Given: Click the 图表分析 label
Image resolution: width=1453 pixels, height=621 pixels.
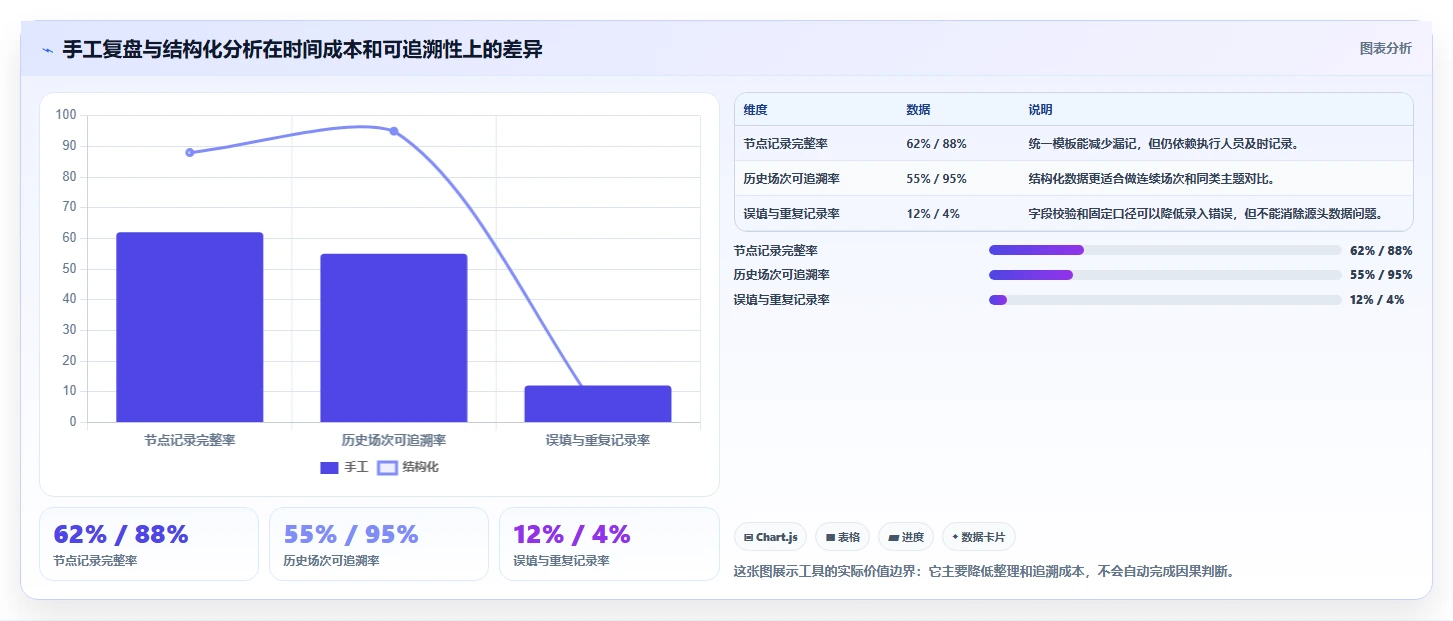Looking at the screenshot, I should [x=1386, y=48].
